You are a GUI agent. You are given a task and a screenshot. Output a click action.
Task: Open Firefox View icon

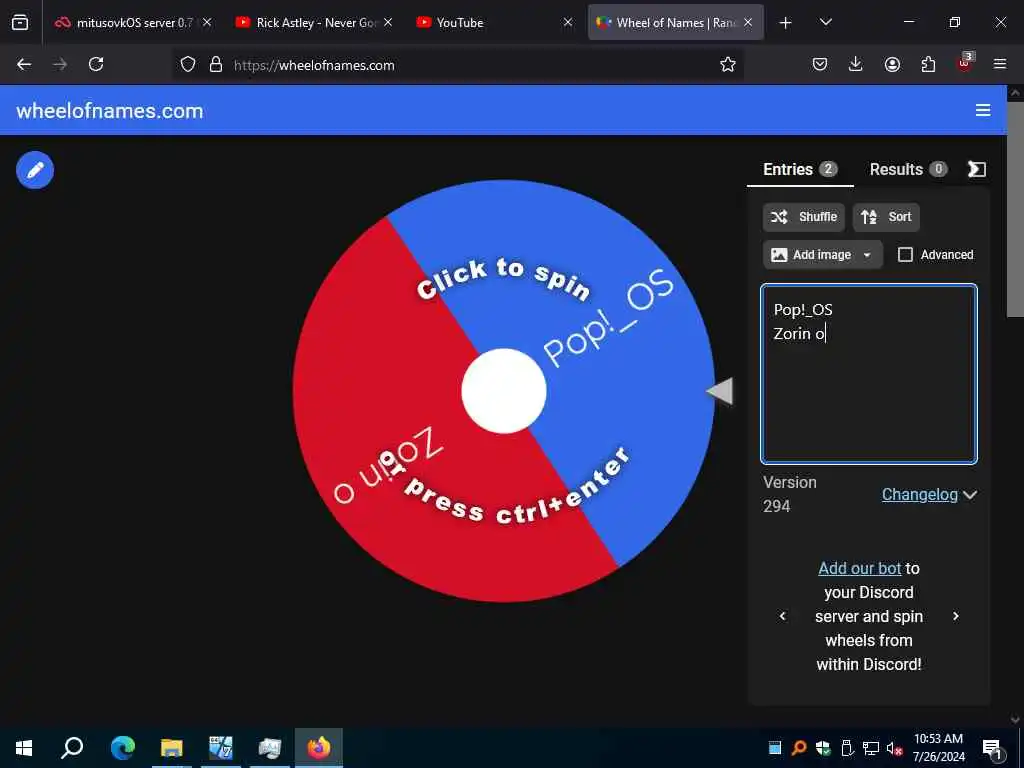click(20, 23)
